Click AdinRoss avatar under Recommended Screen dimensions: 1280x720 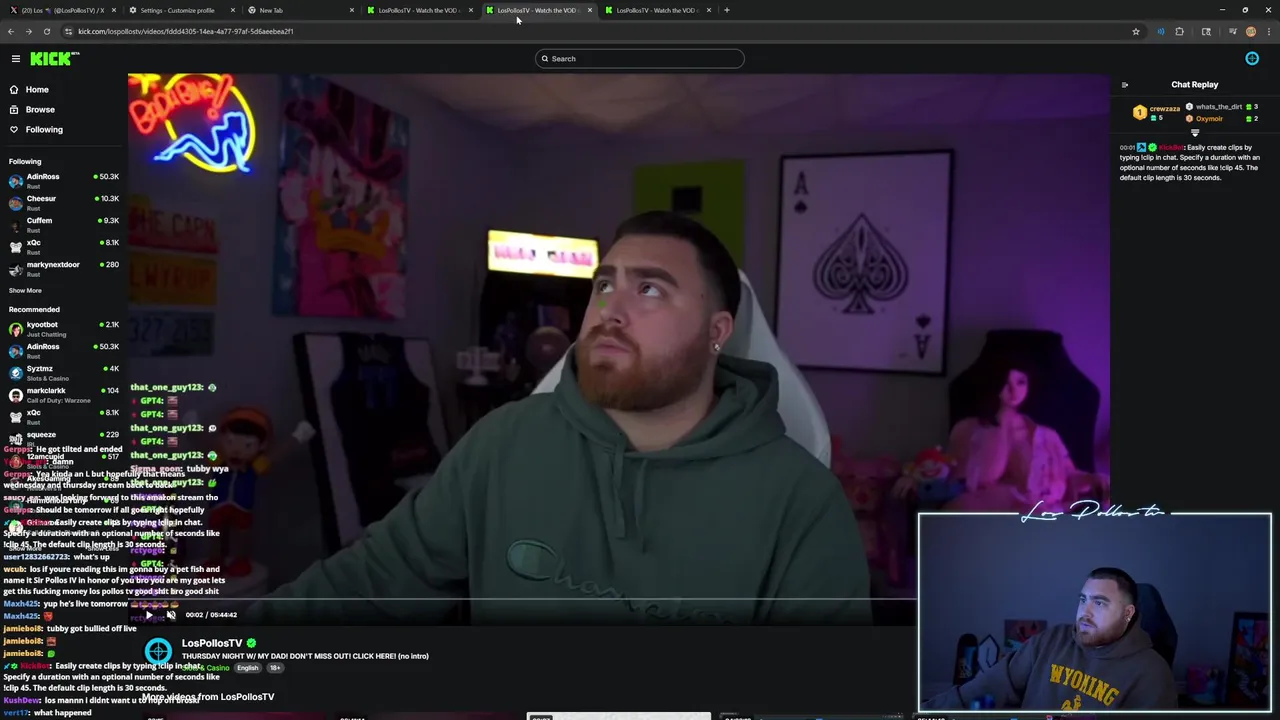tap(15, 350)
